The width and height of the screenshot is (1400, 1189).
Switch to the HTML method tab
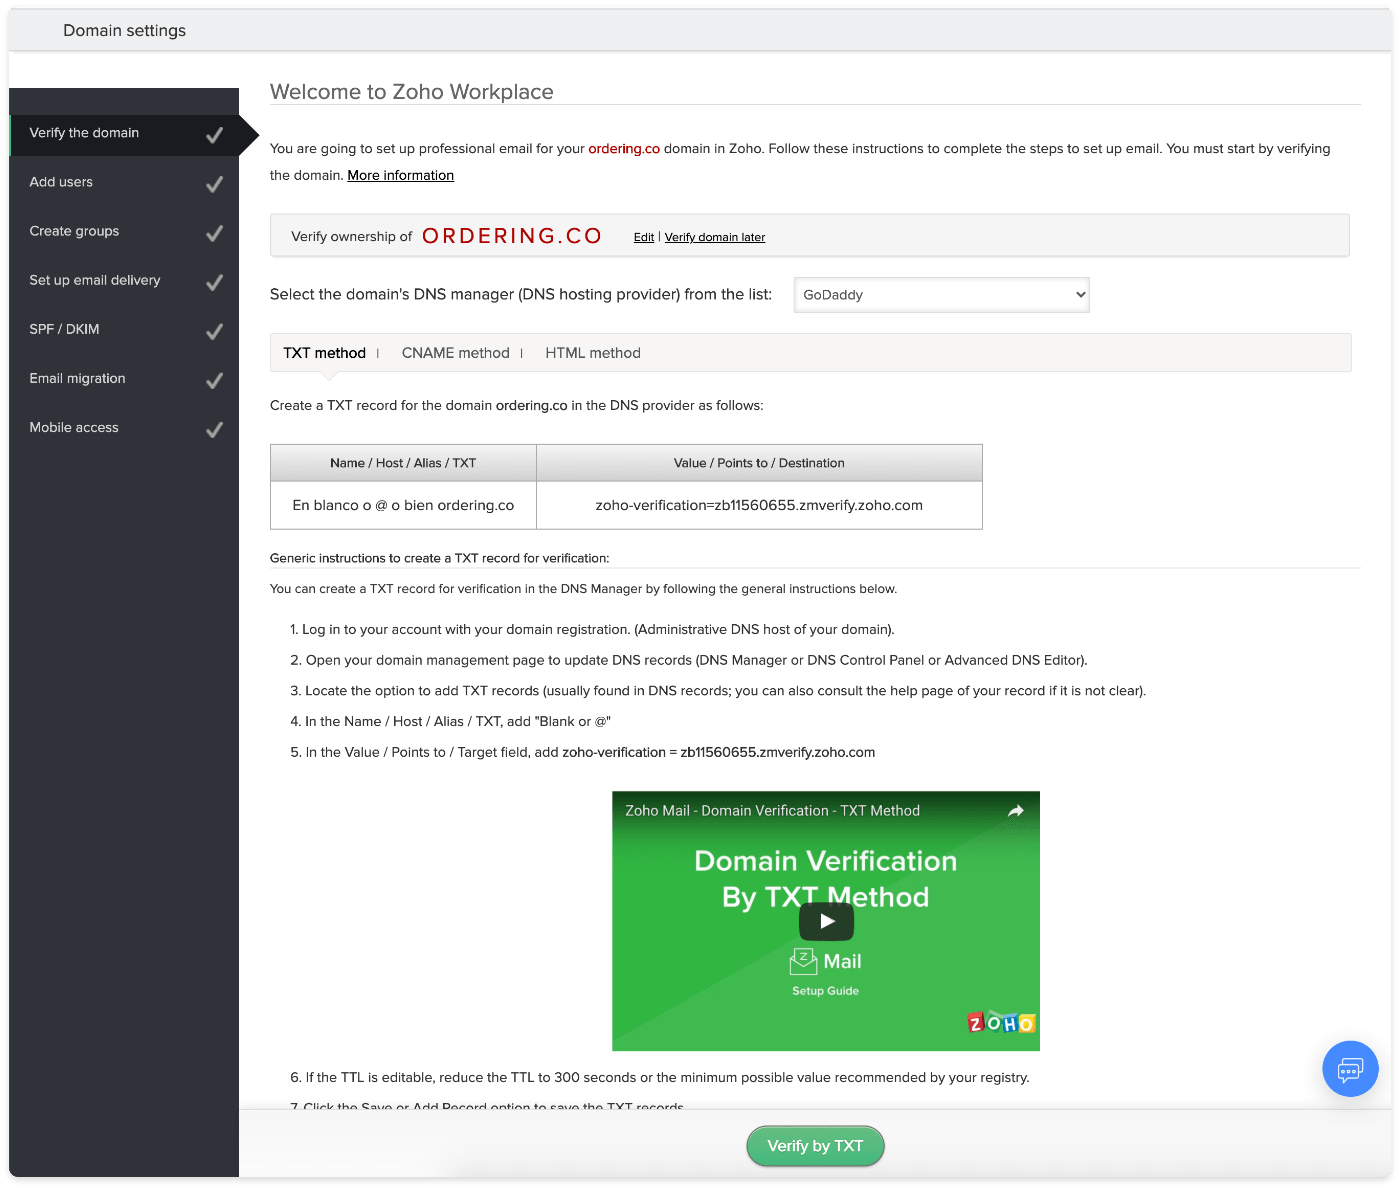point(593,353)
